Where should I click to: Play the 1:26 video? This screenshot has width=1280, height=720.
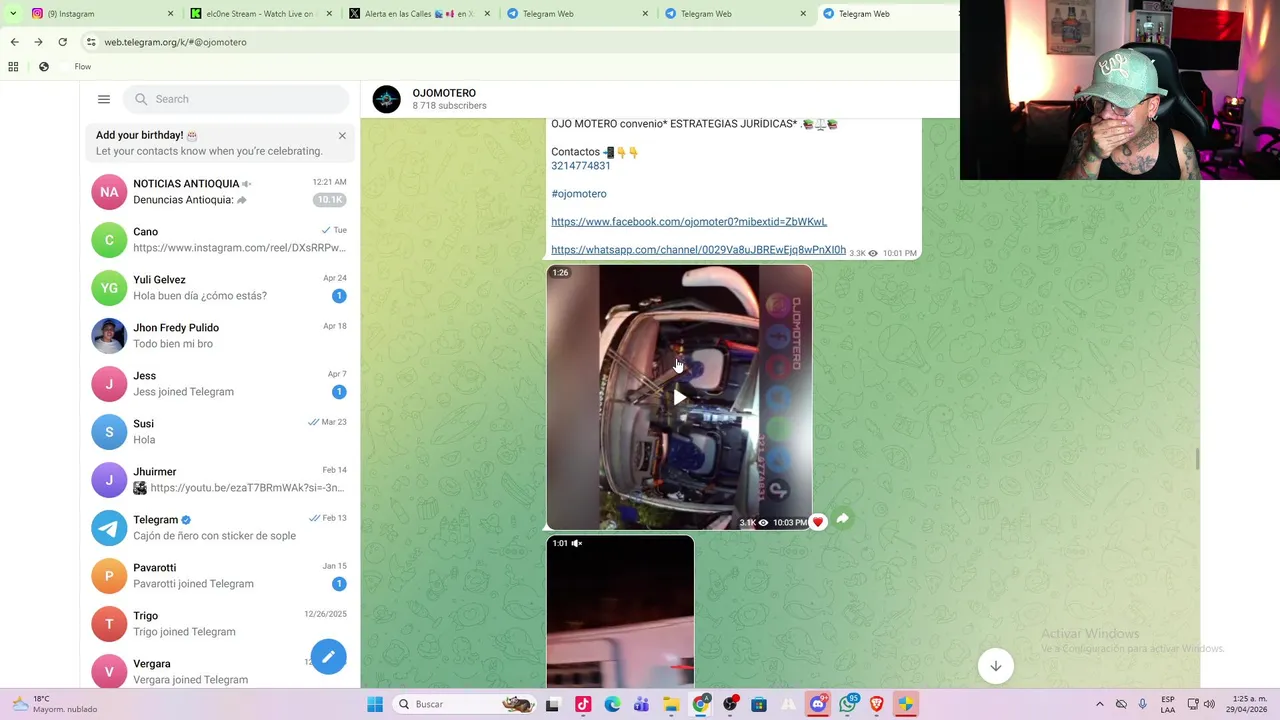(679, 398)
